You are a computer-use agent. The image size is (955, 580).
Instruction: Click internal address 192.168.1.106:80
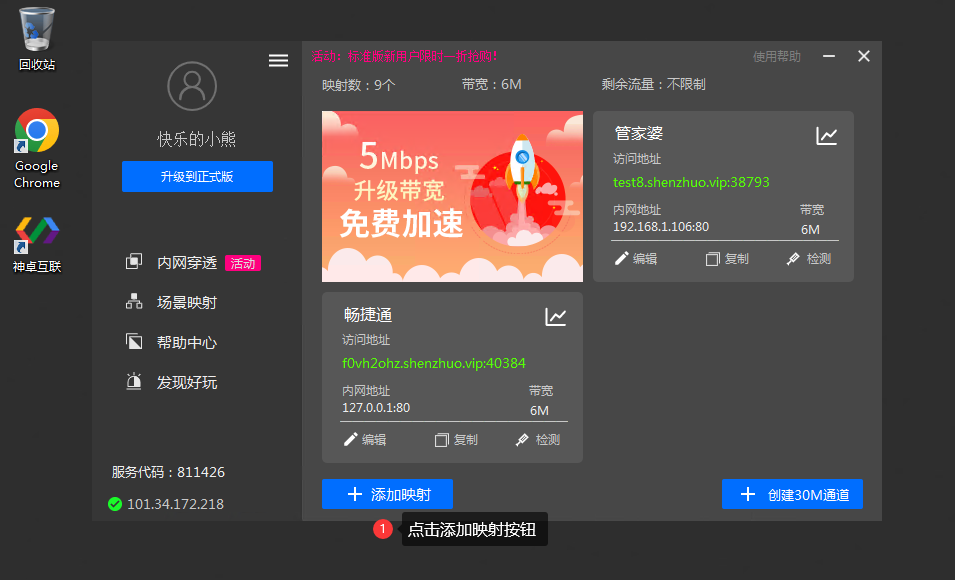pyautogui.click(x=661, y=227)
